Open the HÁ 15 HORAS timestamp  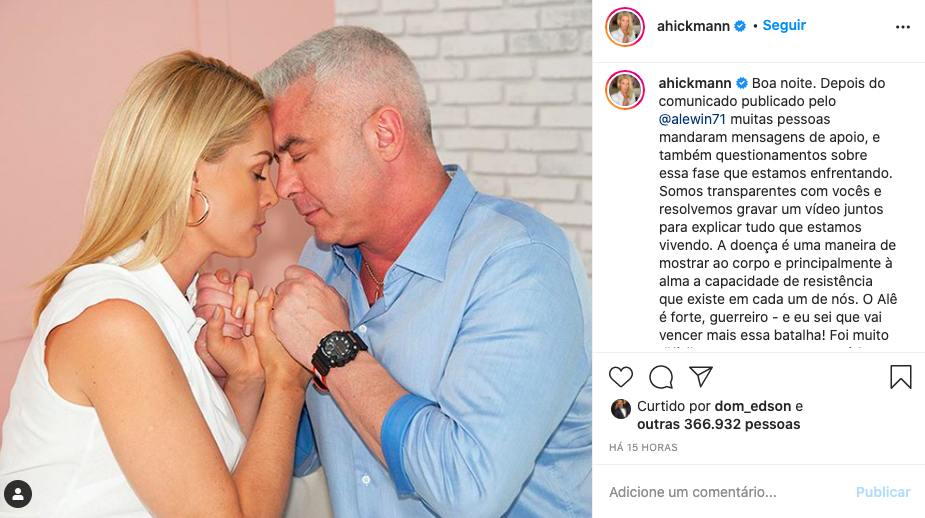[x=643, y=447]
